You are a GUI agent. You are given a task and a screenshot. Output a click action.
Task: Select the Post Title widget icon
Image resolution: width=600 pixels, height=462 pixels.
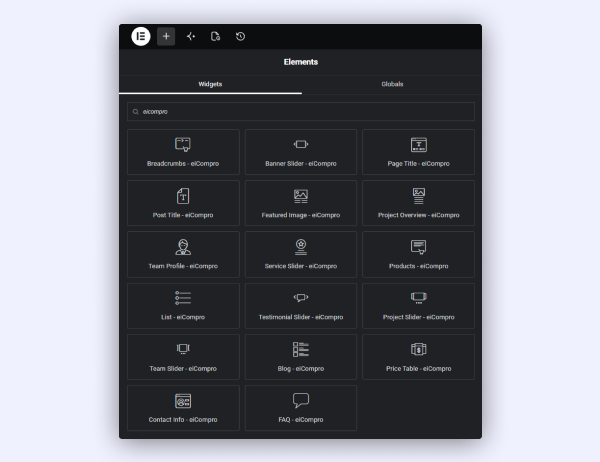click(x=183, y=196)
